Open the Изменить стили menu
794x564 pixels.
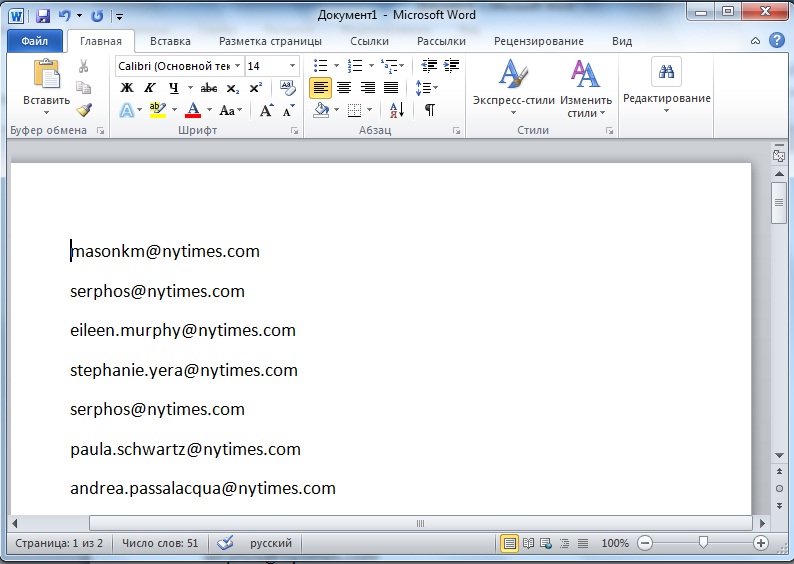[x=586, y=87]
